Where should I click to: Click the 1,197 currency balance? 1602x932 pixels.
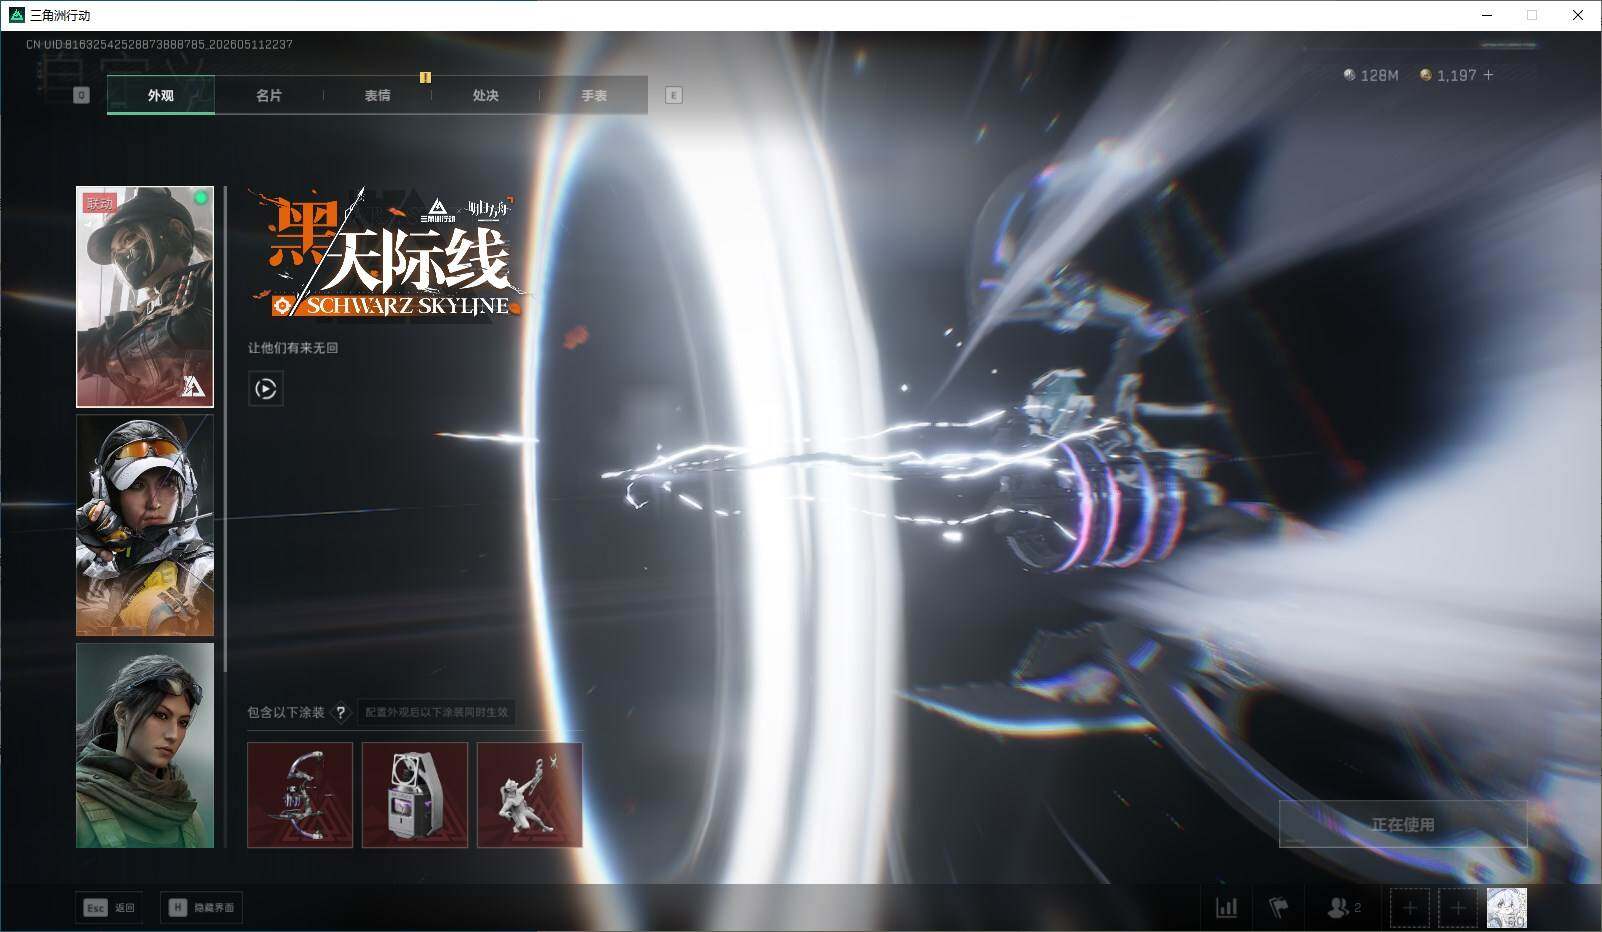1448,75
